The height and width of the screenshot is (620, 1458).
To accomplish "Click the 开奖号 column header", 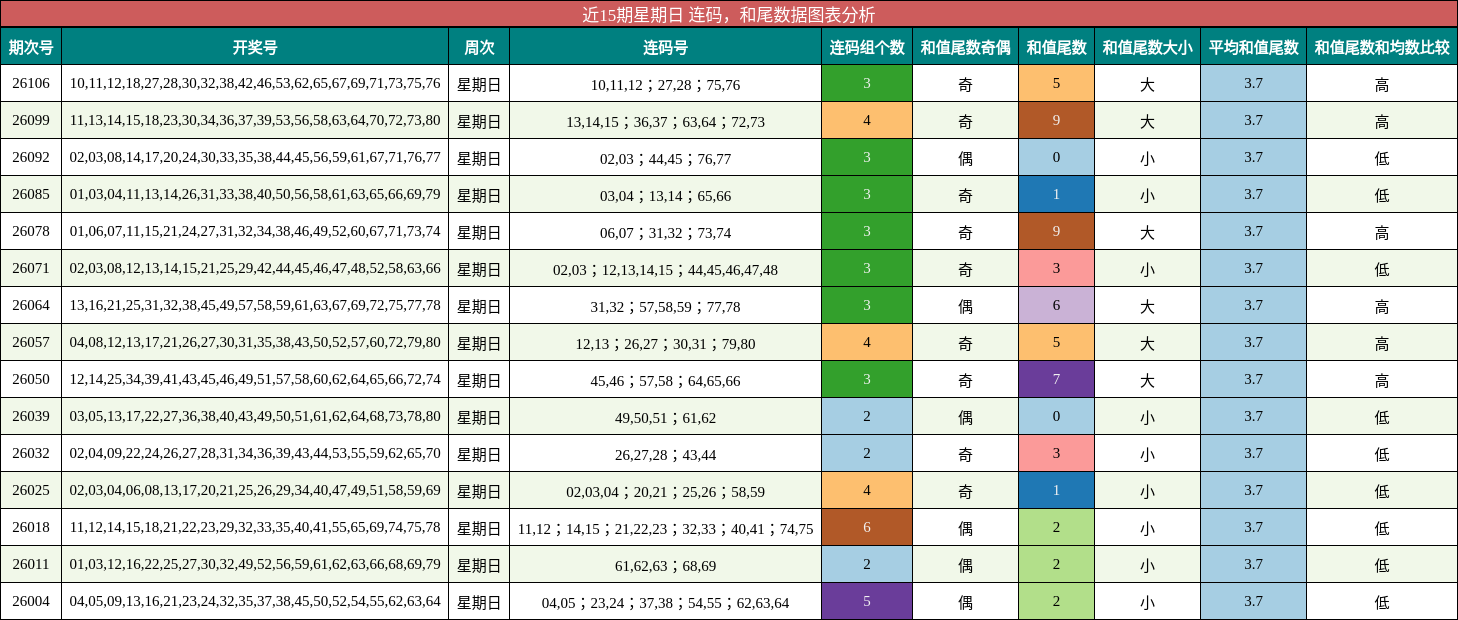I will pos(255,47).
